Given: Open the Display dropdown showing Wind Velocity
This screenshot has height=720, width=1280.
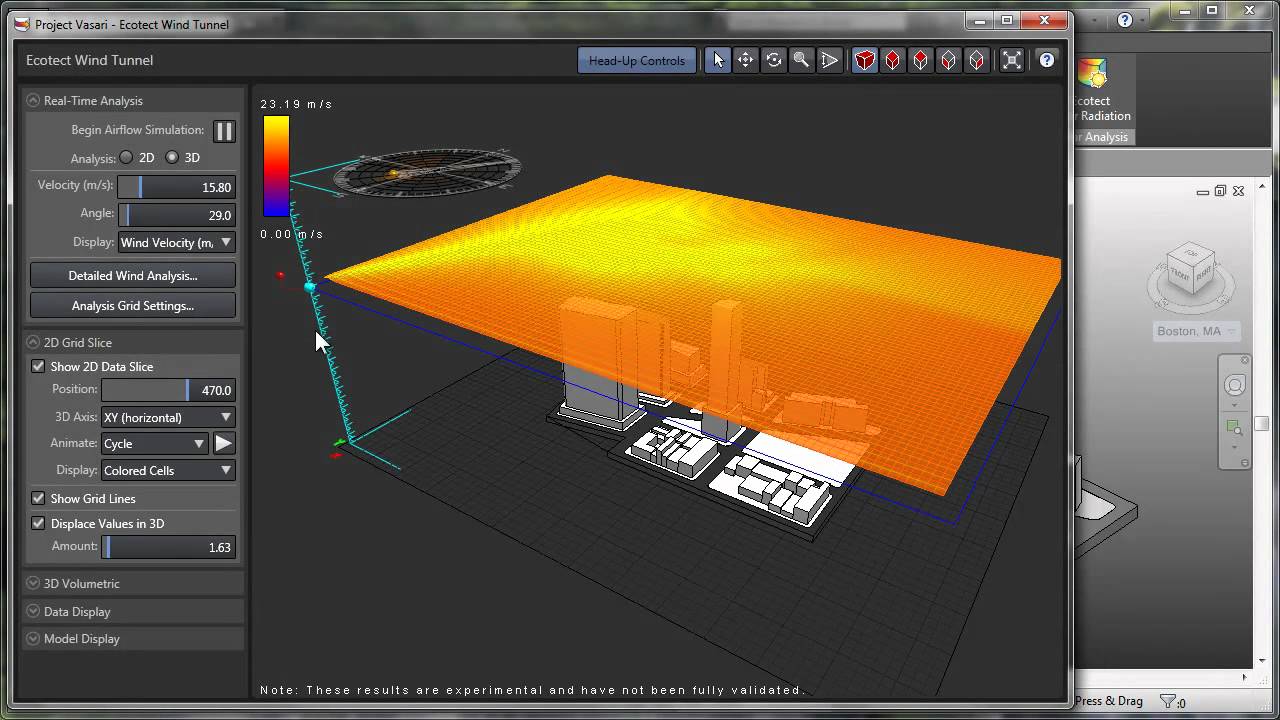Looking at the screenshot, I should tap(176, 242).
